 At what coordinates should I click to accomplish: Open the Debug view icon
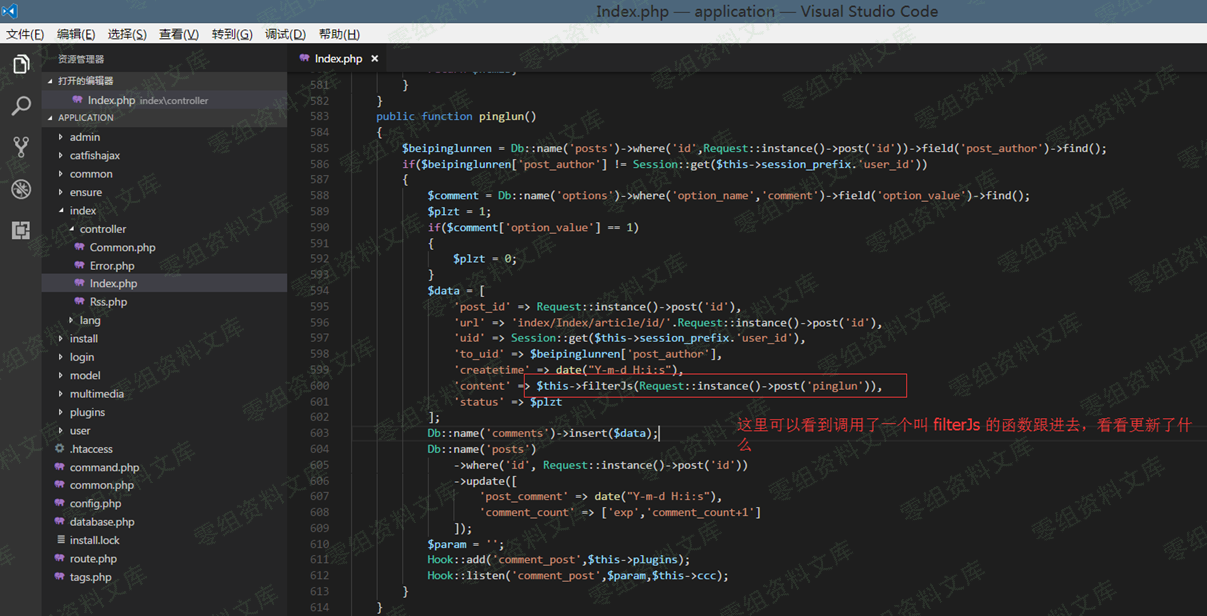click(x=21, y=189)
